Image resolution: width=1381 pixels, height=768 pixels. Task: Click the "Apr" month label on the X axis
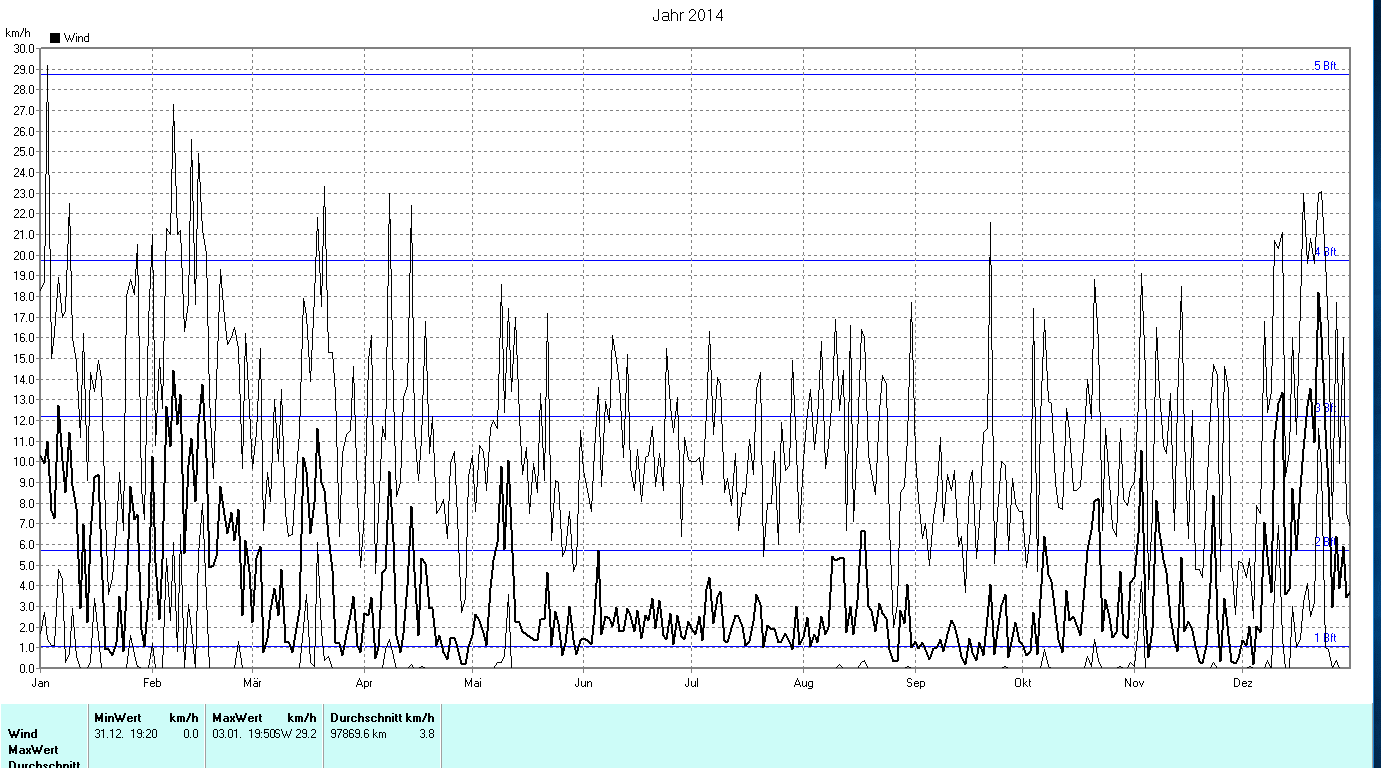pos(364,683)
